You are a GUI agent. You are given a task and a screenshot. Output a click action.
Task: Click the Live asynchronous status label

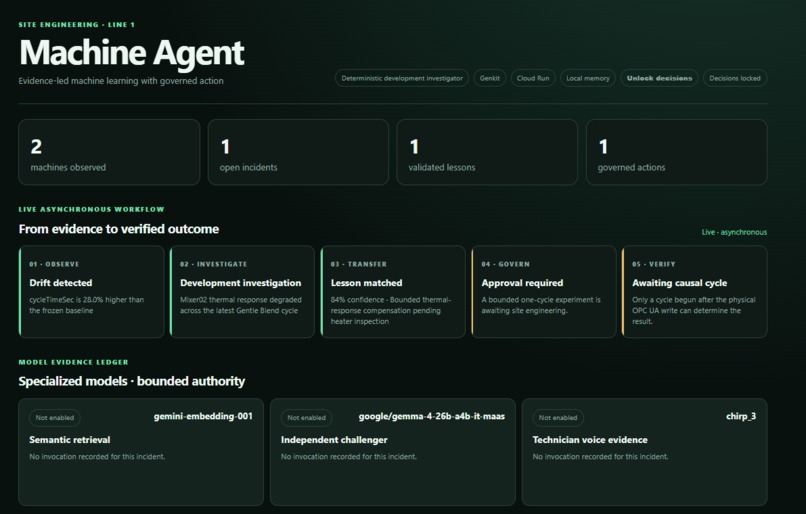coord(734,232)
